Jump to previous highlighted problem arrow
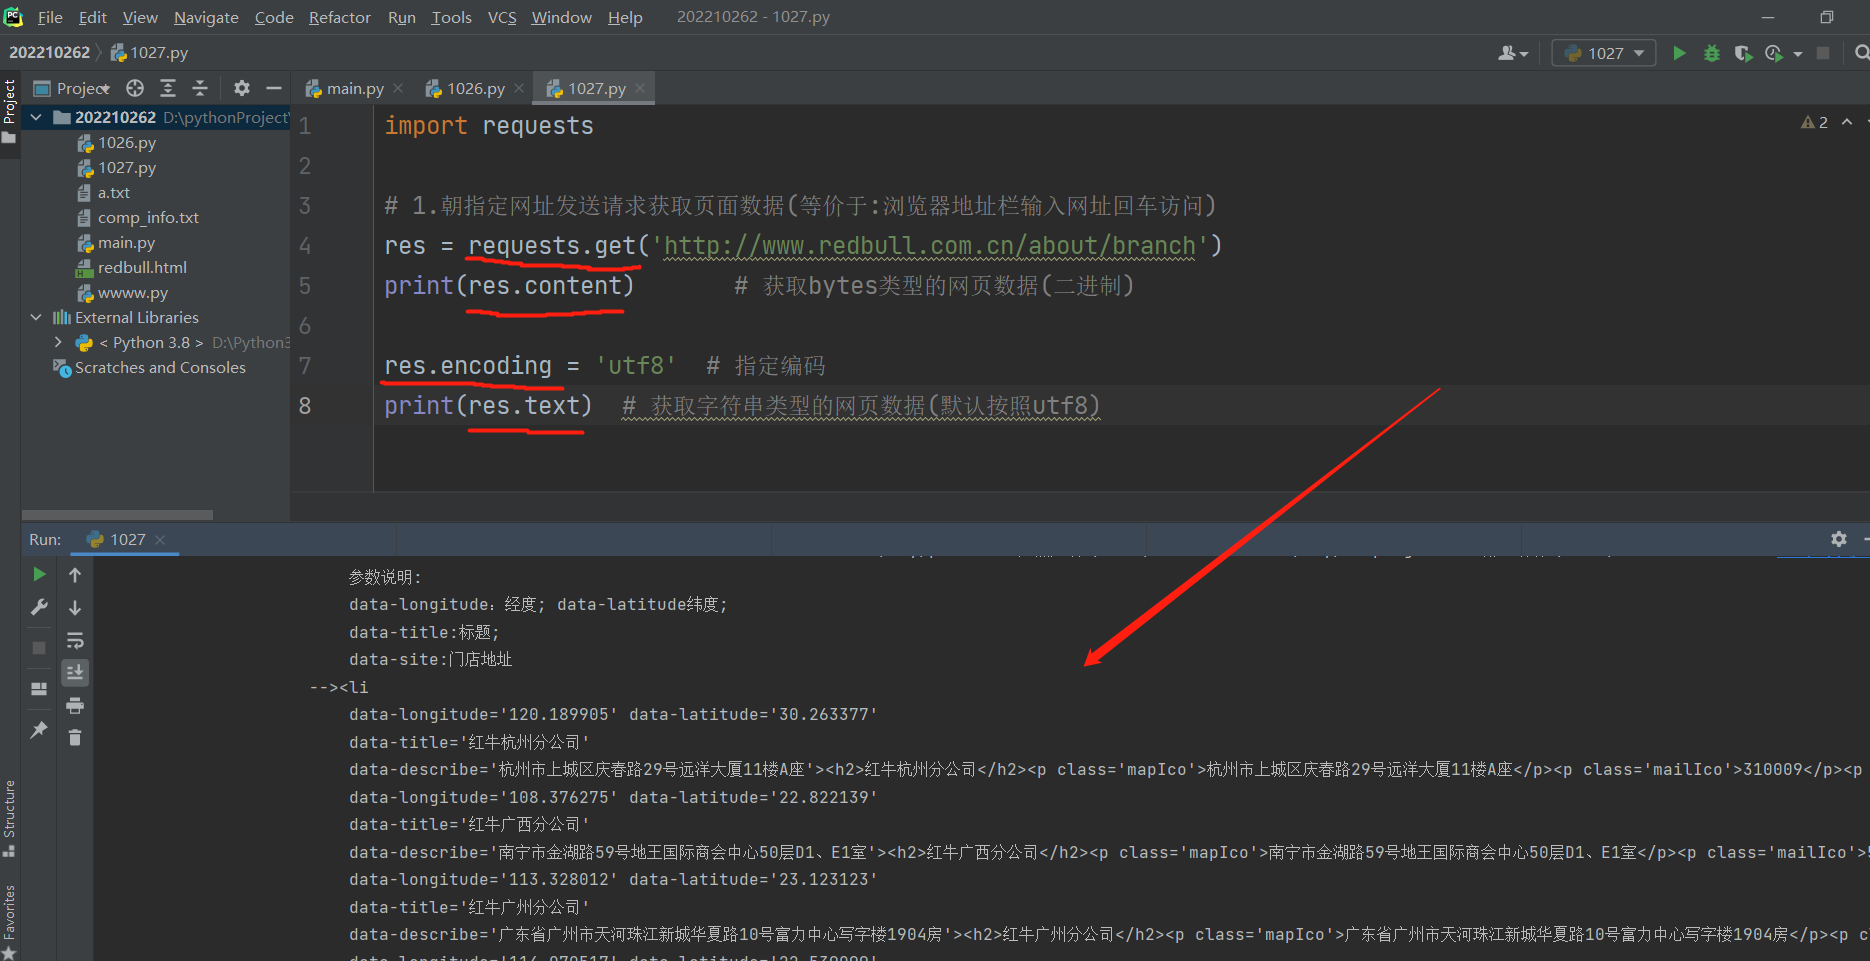The height and width of the screenshot is (961, 1870). click(x=1847, y=122)
